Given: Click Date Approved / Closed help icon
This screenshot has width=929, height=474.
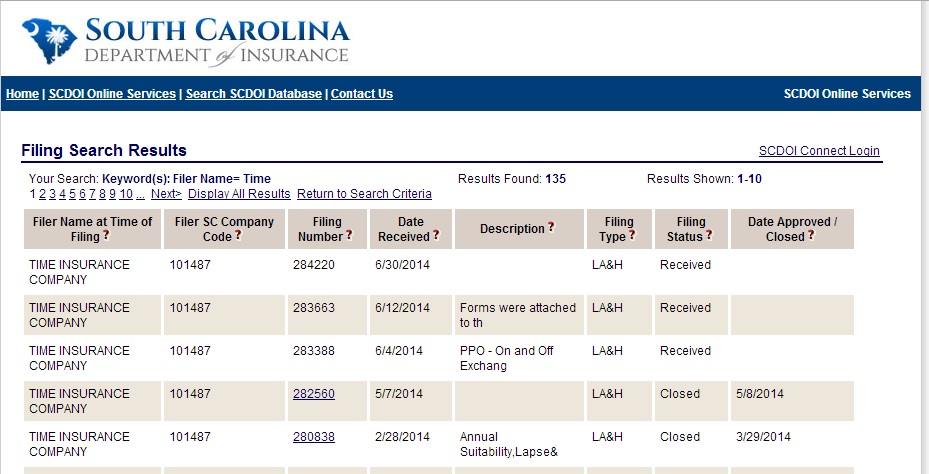Looking at the screenshot, I should pos(811,235).
